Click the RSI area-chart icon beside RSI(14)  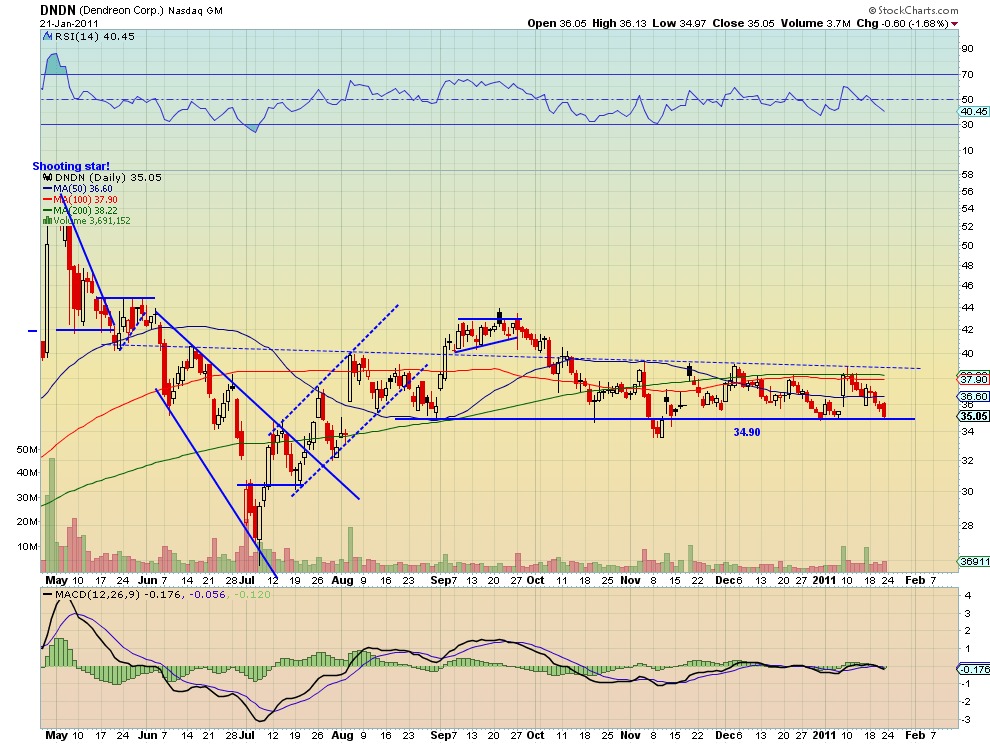tap(47, 37)
